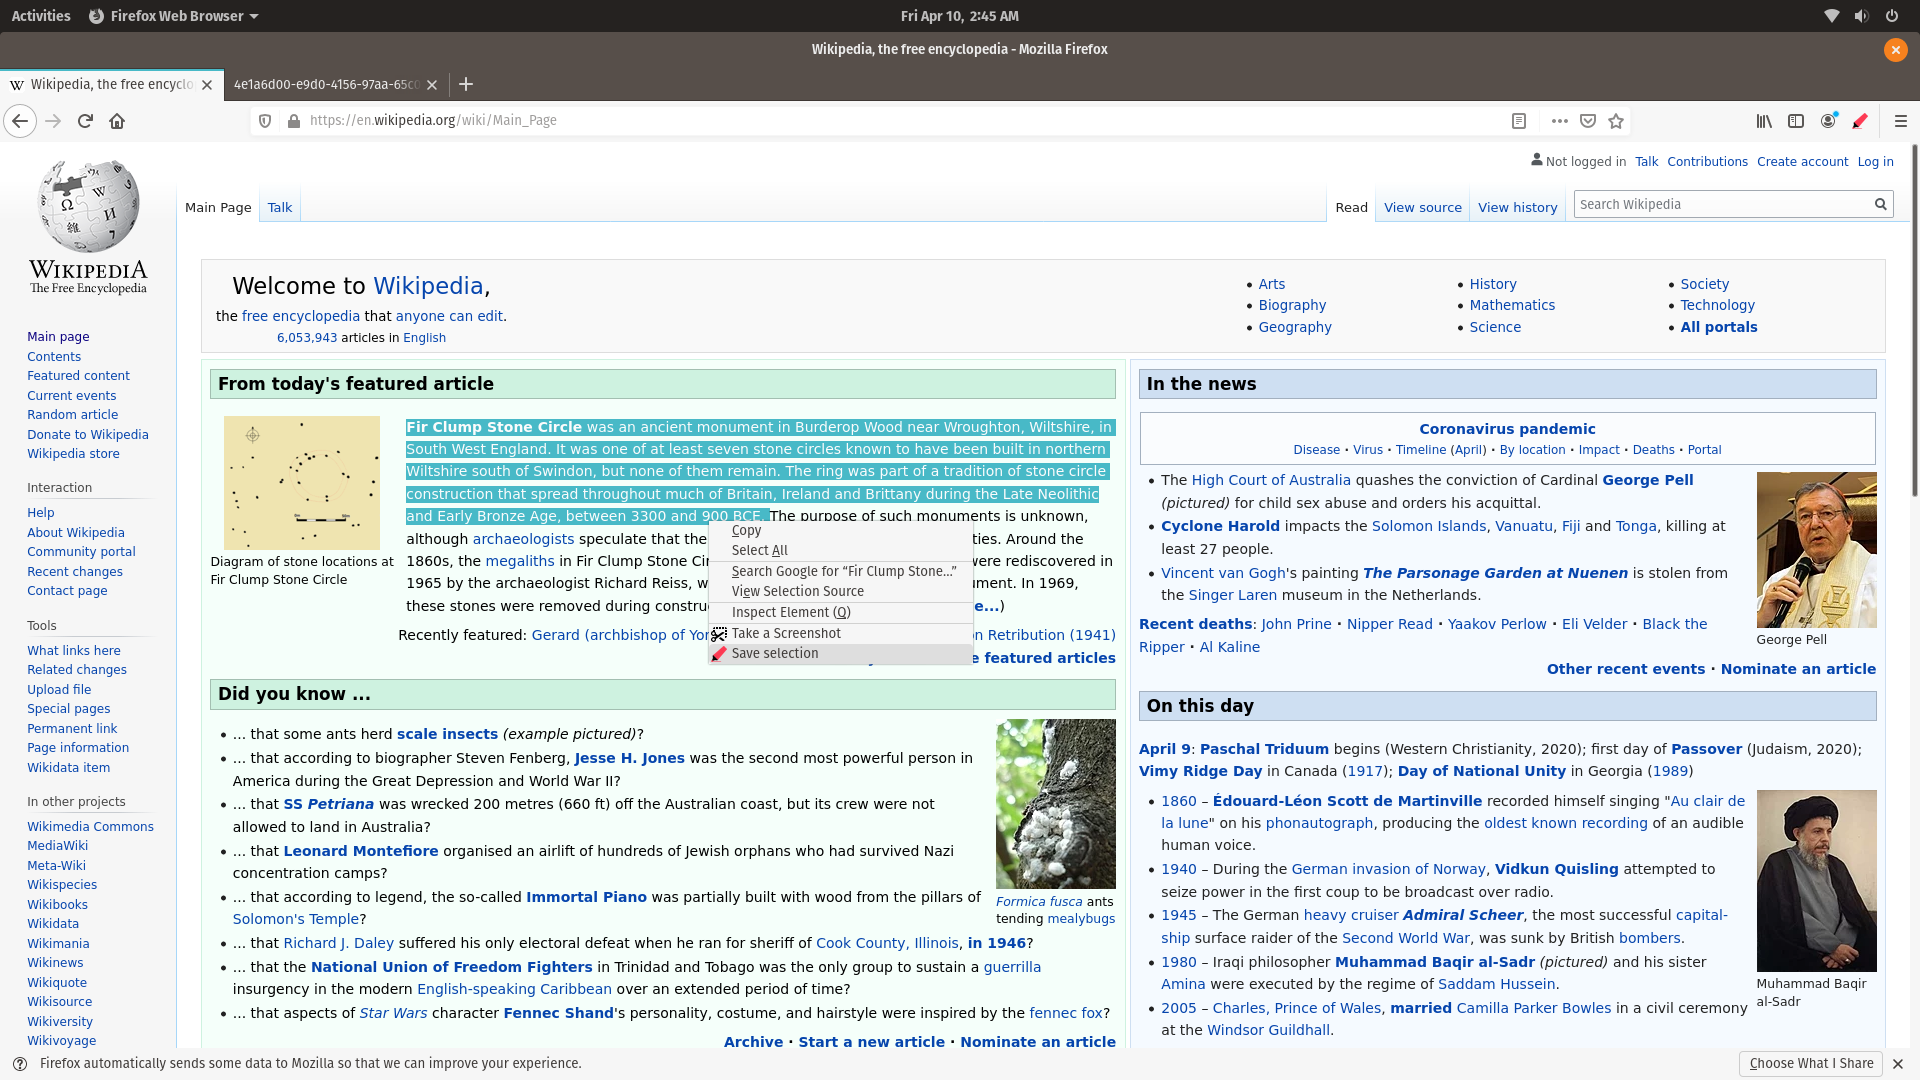Bookmark this page with the star icon
The image size is (1920, 1080).
click(x=1616, y=121)
